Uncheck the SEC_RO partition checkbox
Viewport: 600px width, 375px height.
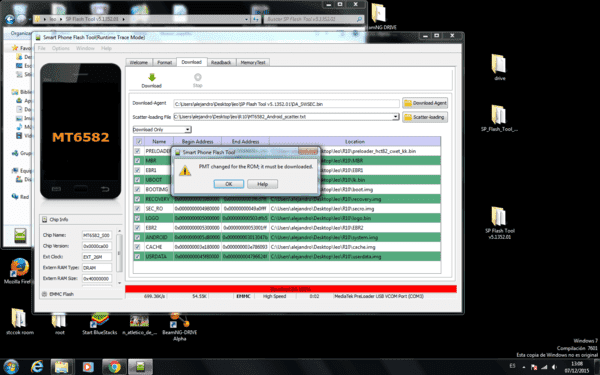click(137, 209)
